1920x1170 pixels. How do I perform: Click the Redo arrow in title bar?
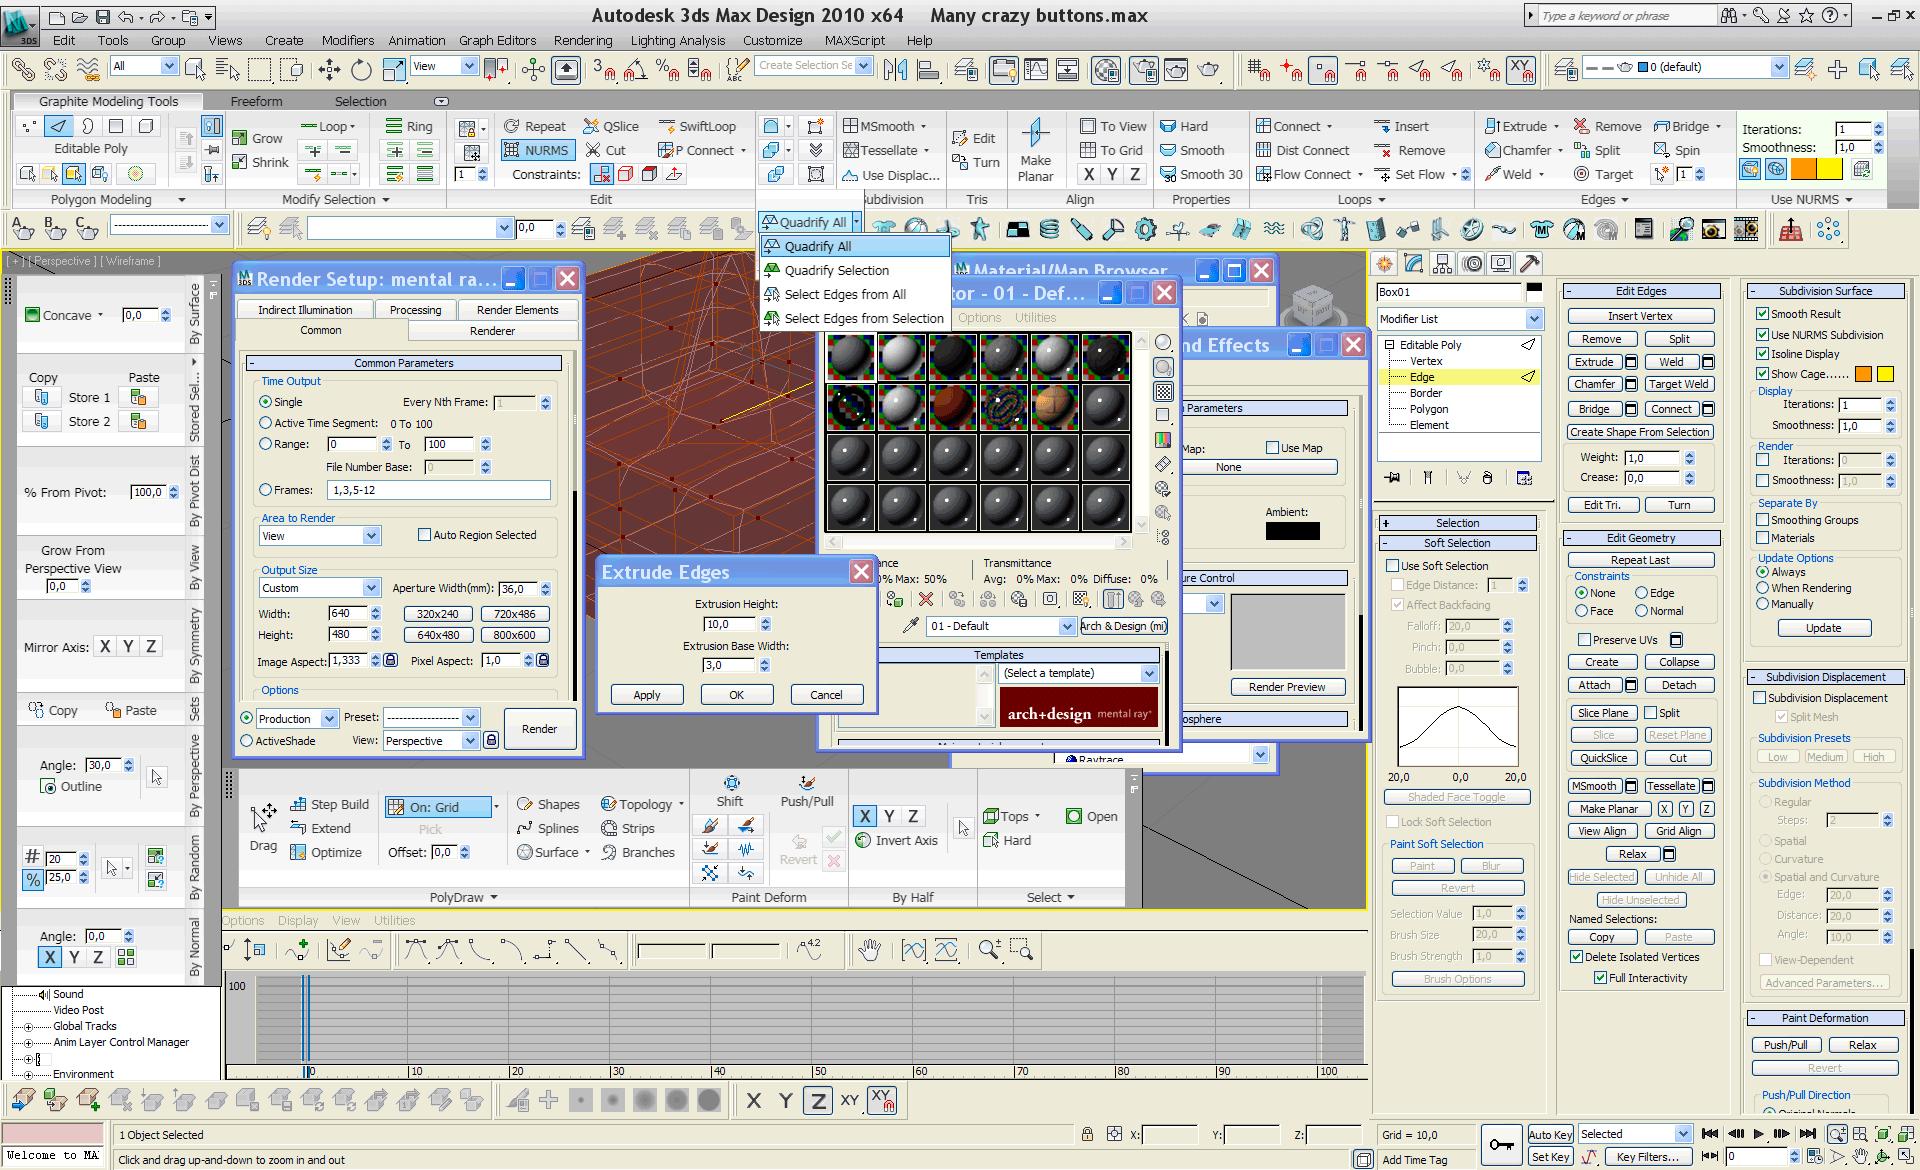click(x=157, y=17)
